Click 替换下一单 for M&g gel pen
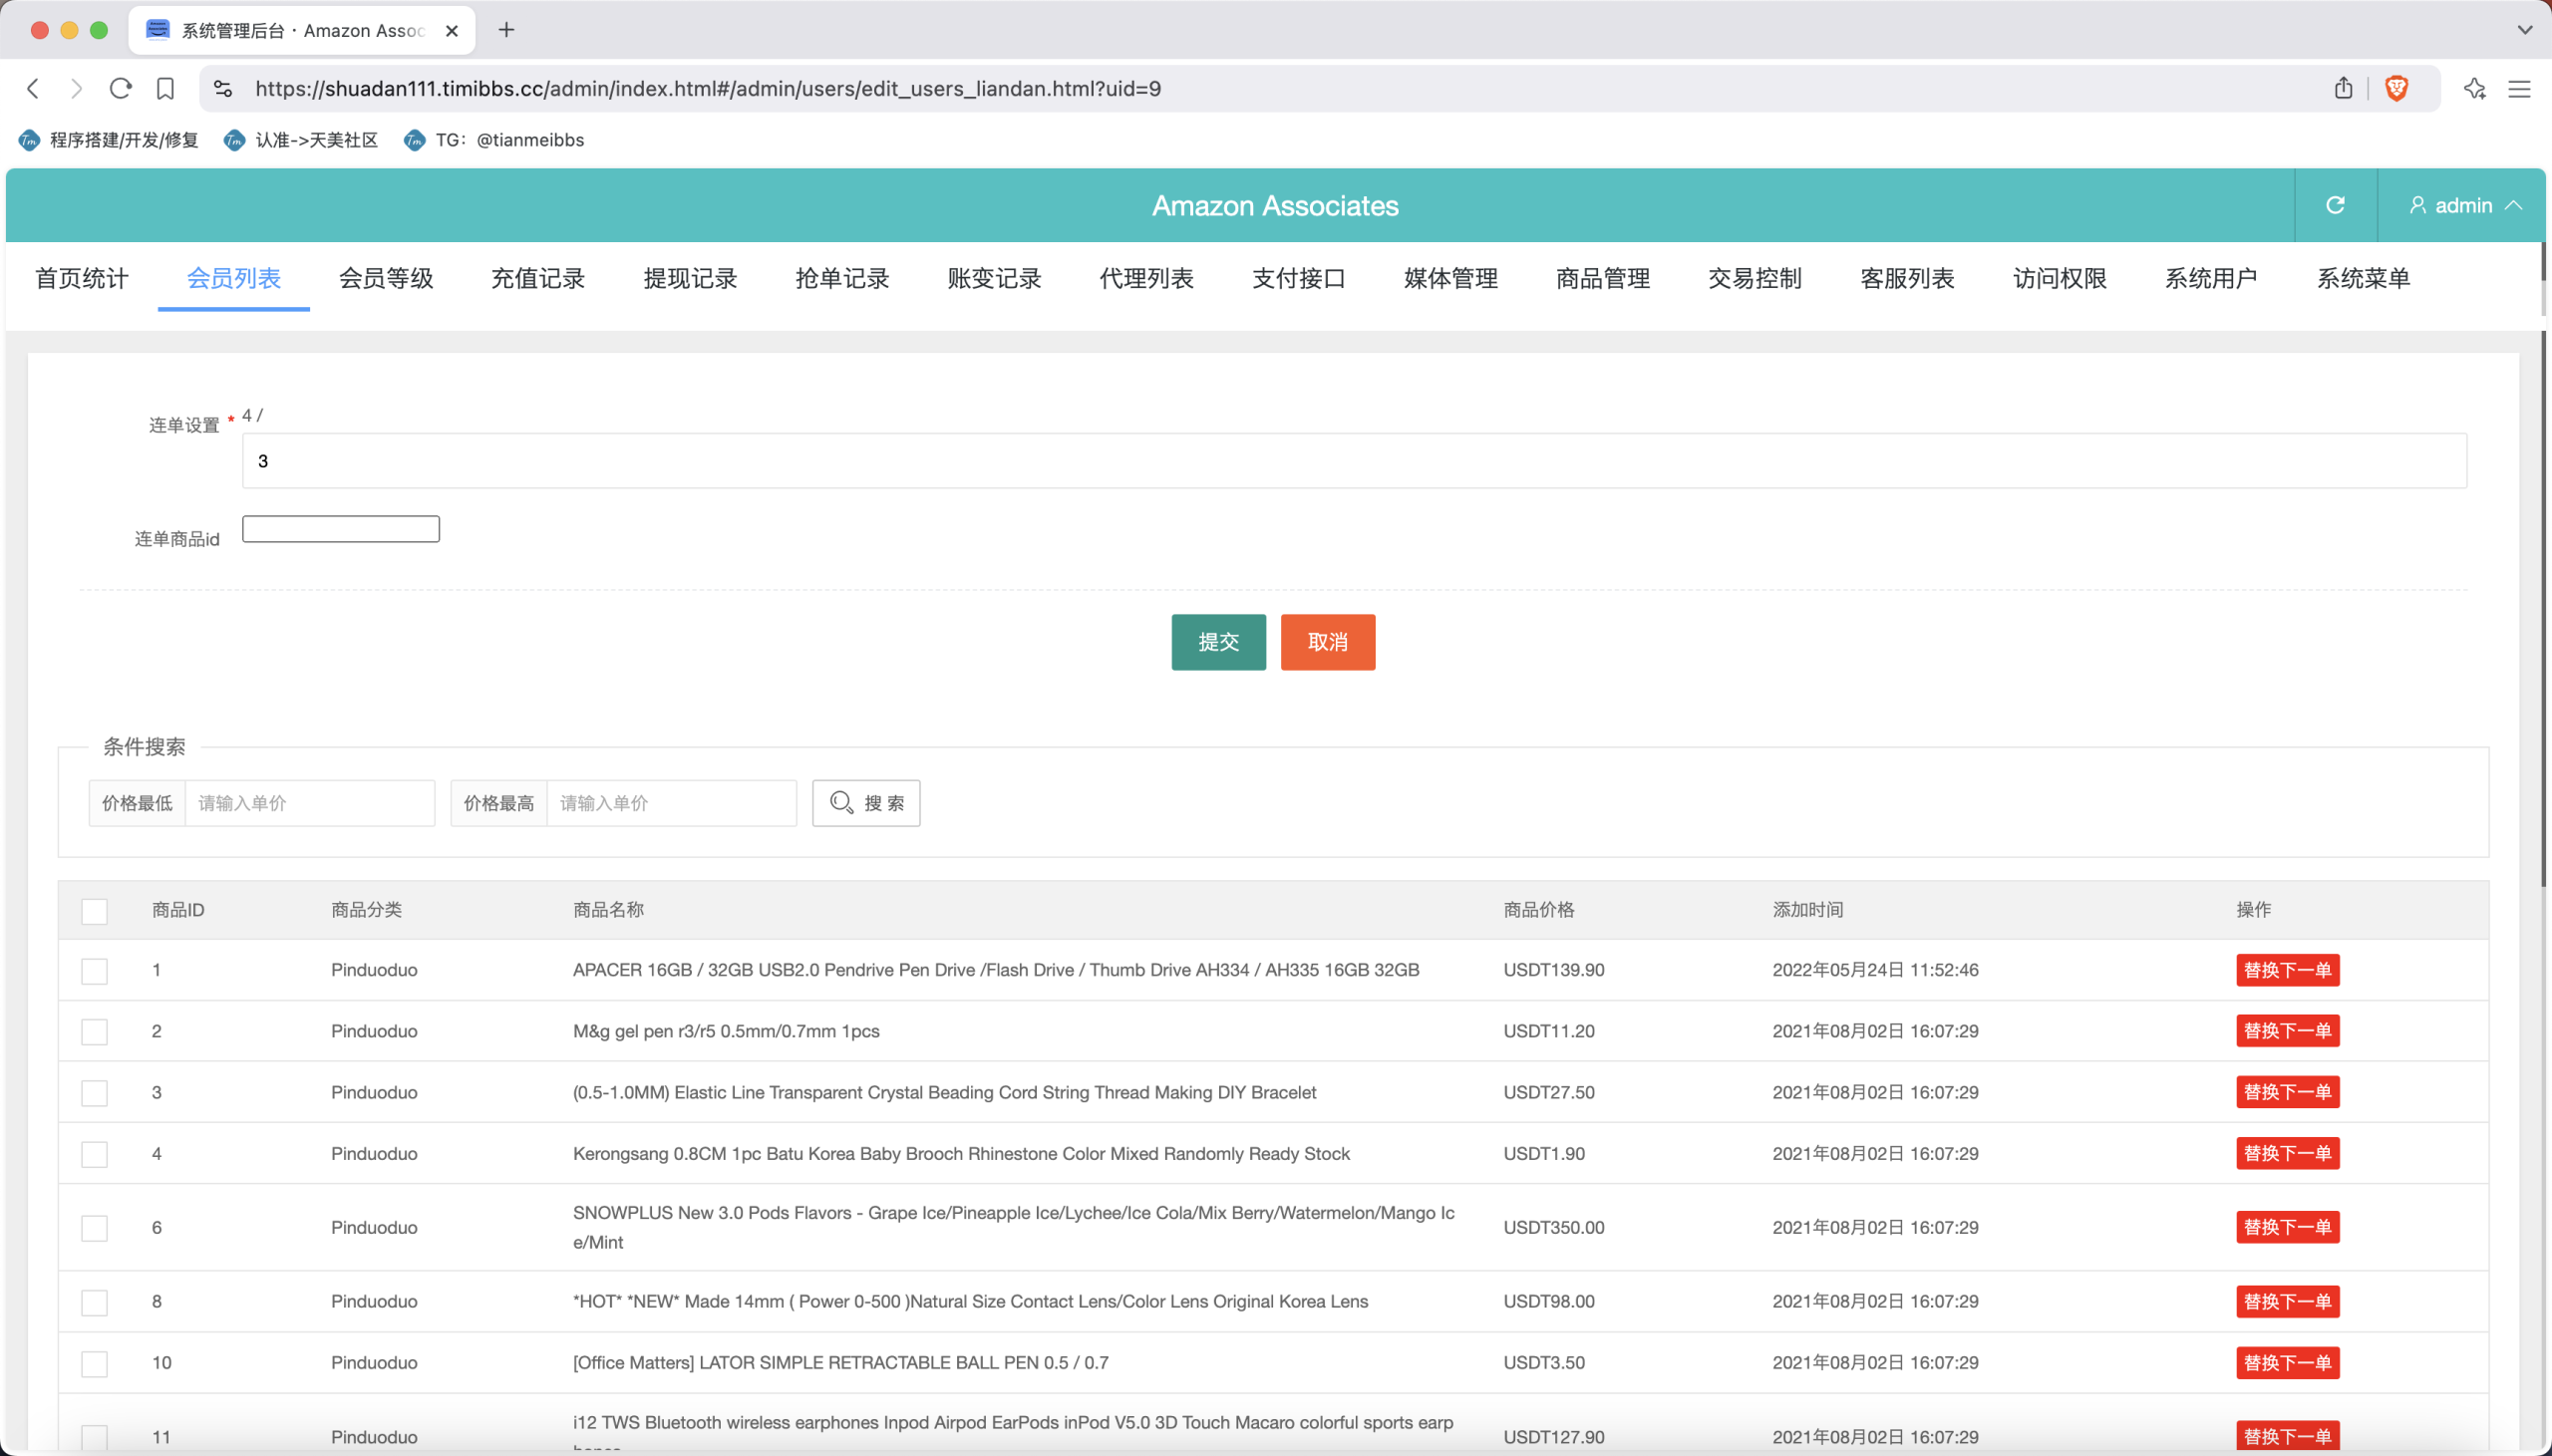Image resolution: width=2552 pixels, height=1456 pixels. (x=2287, y=1031)
